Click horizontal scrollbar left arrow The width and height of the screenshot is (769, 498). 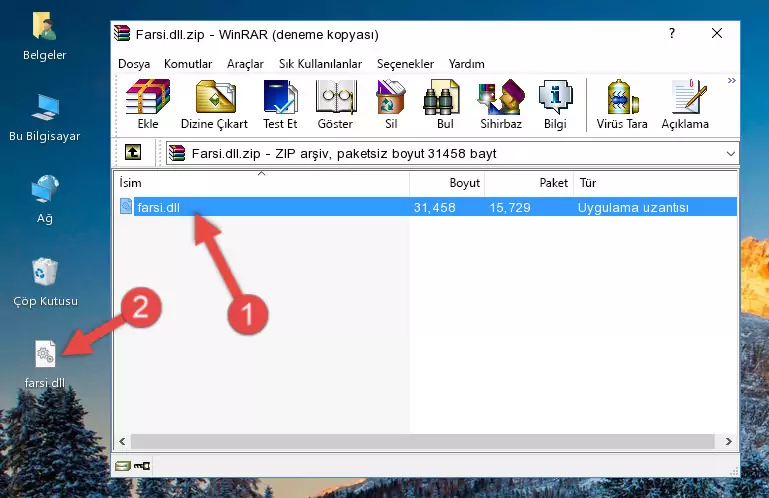(122, 441)
